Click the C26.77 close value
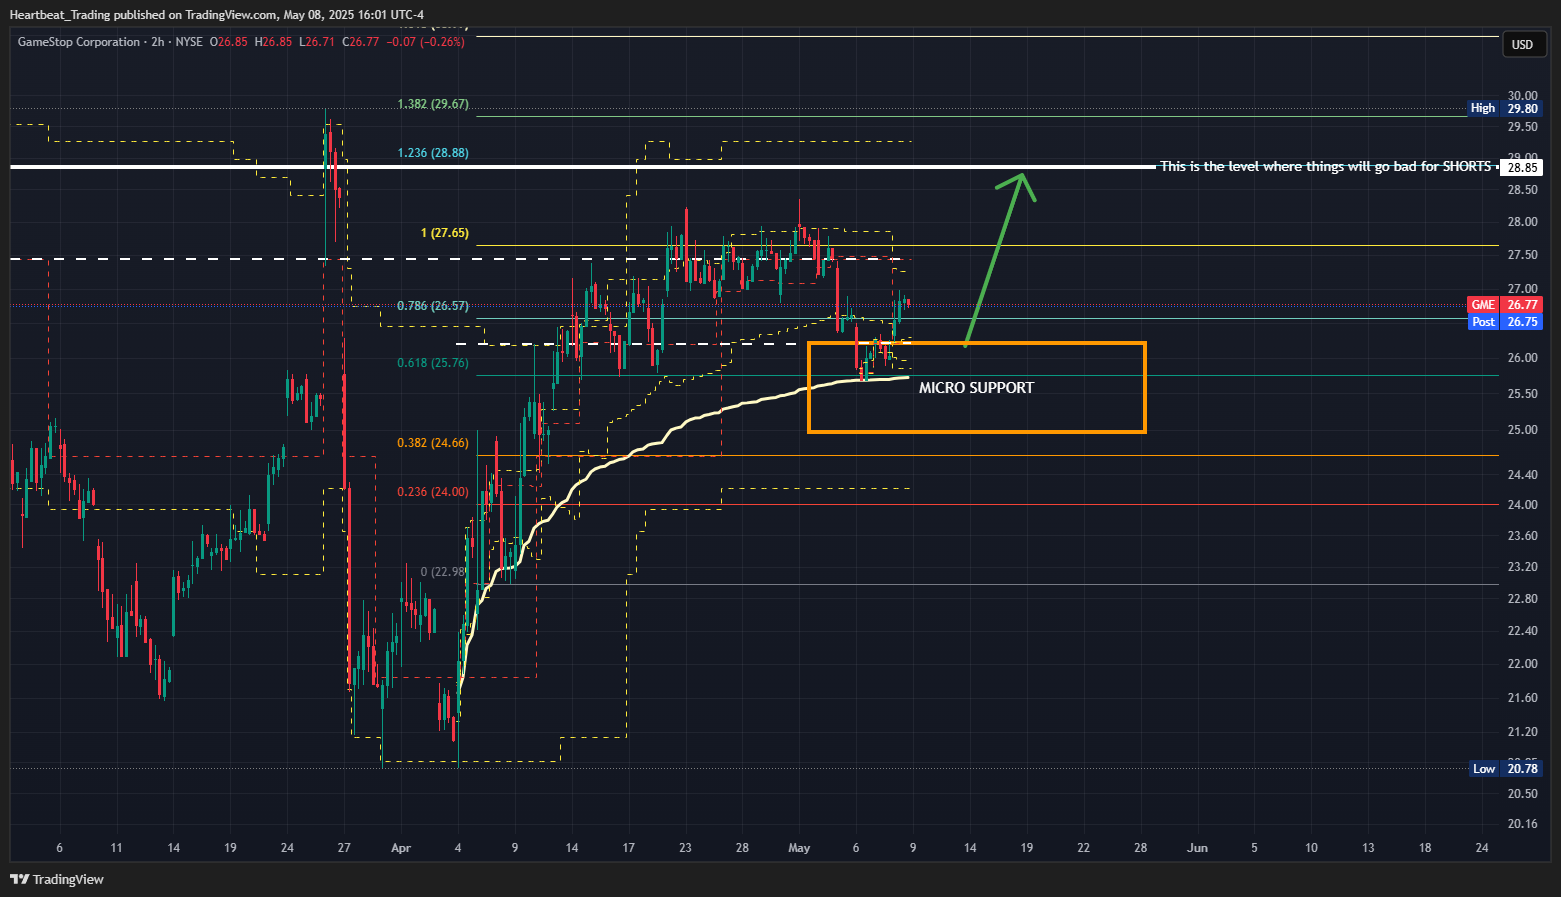This screenshot has width=1561, height=897. [360, 42]
